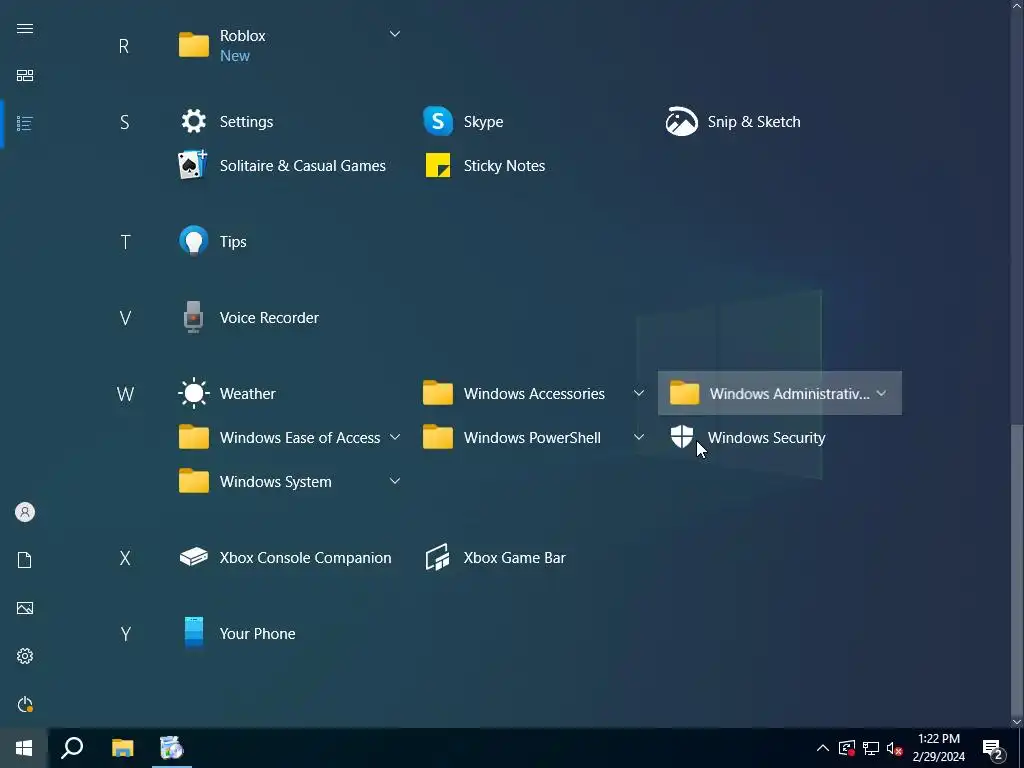Open File Explorer from the taskbar
The image size is (1024, 768).
[122, 748]
